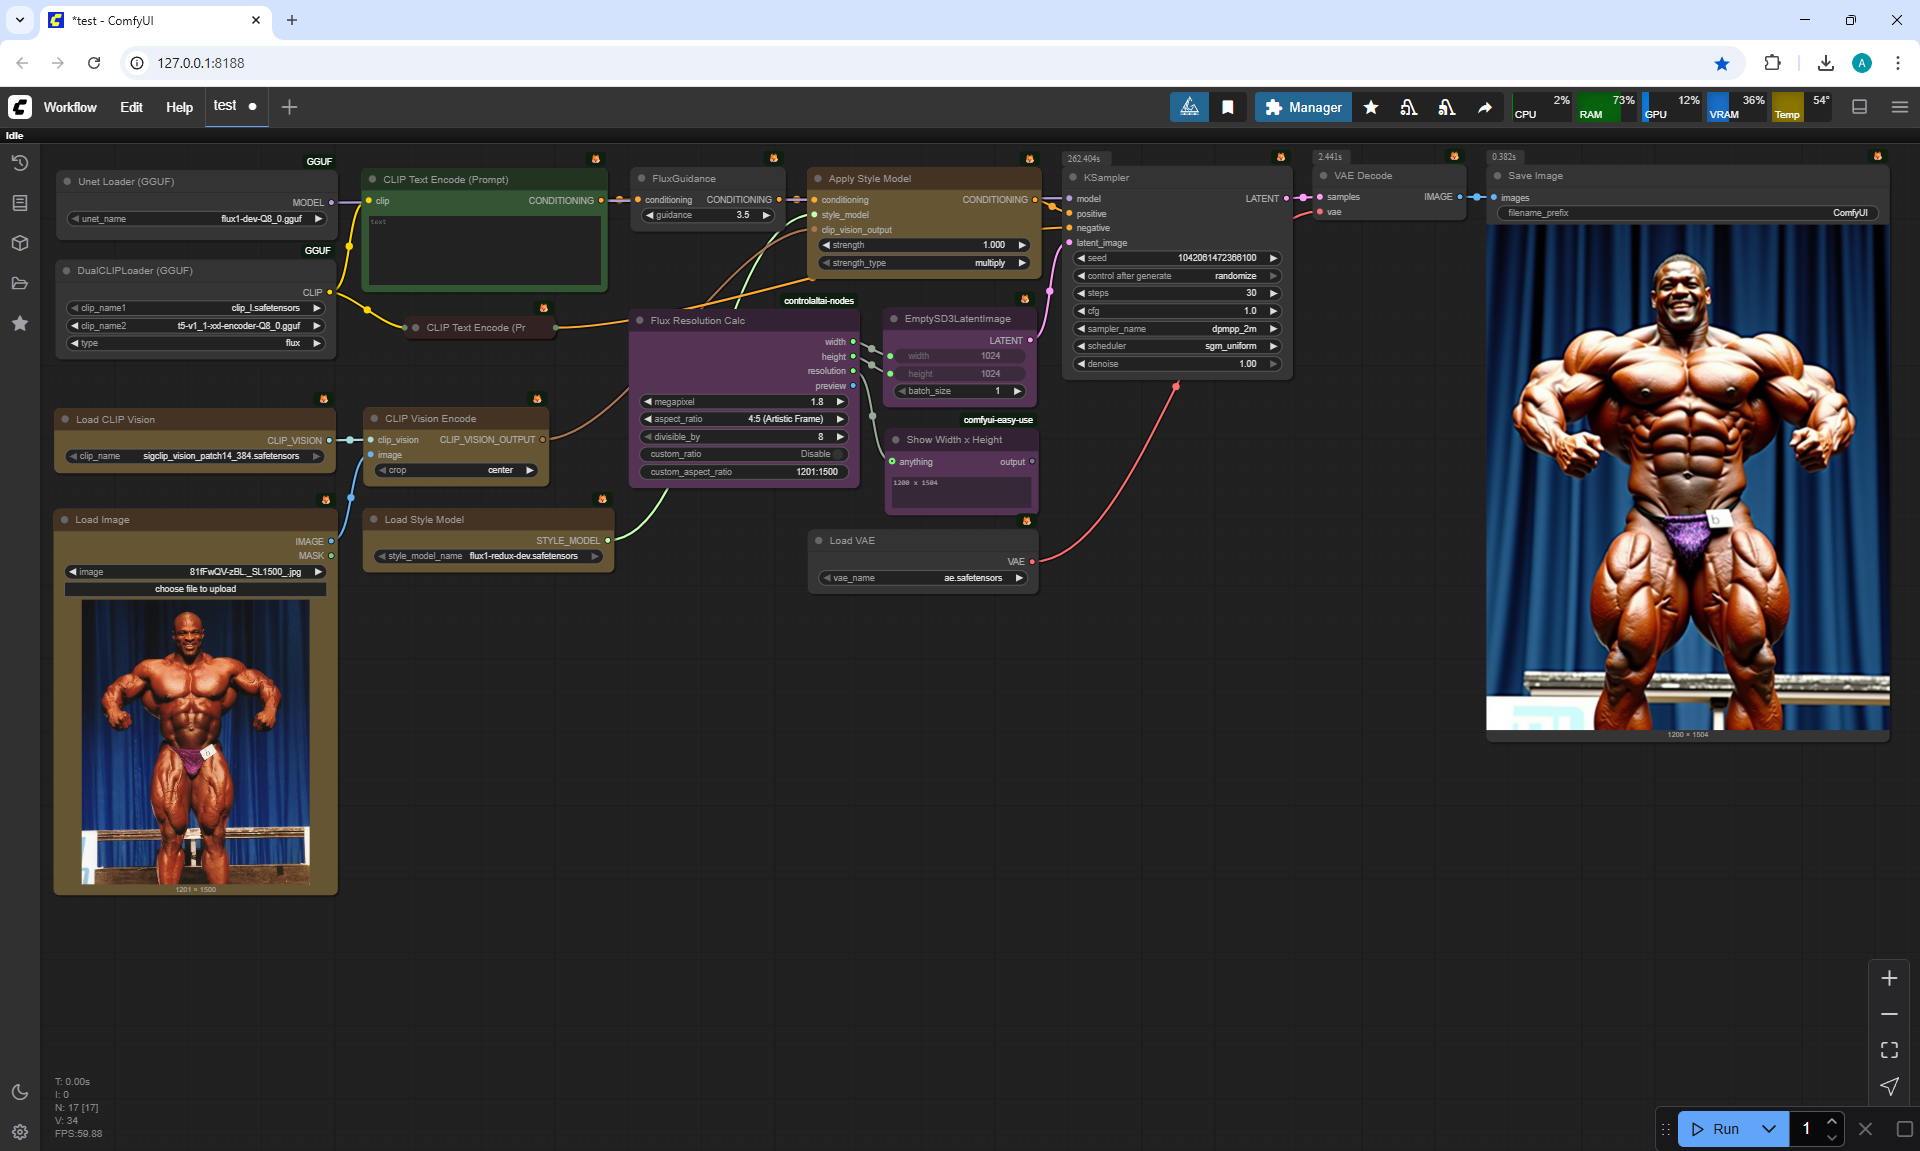This screenshot has height=1151, width=1920.
Task: Adjust the strength 1.000 slider
Action: 923,245
